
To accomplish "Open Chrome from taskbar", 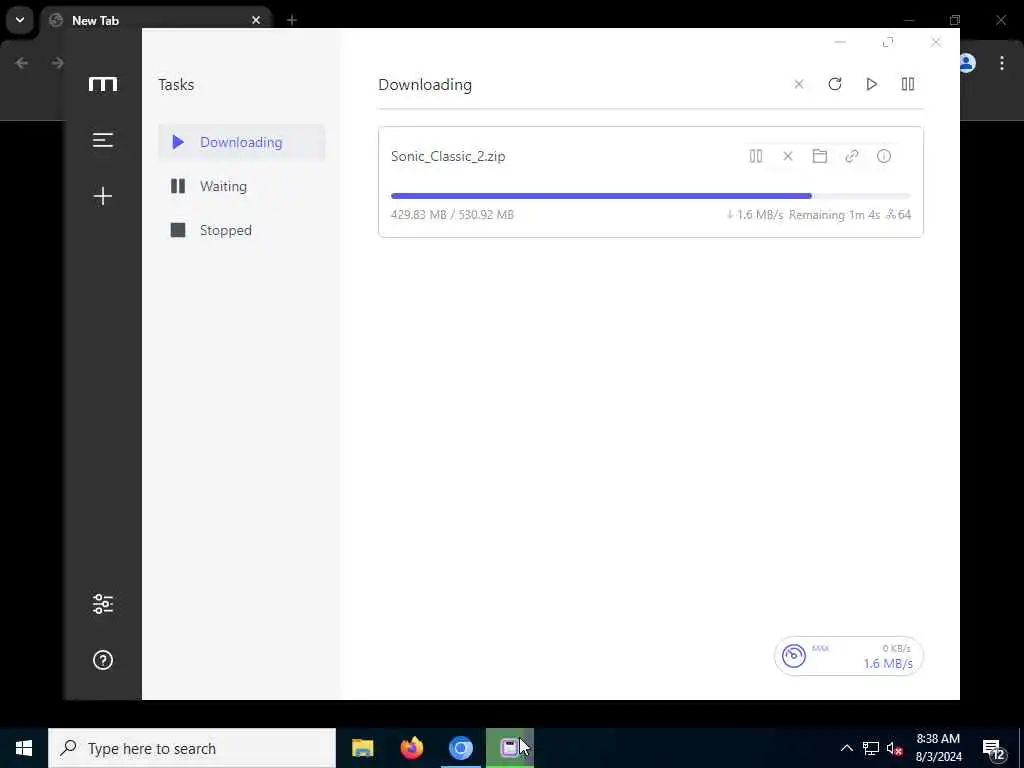I will click(x=460, y=748).
